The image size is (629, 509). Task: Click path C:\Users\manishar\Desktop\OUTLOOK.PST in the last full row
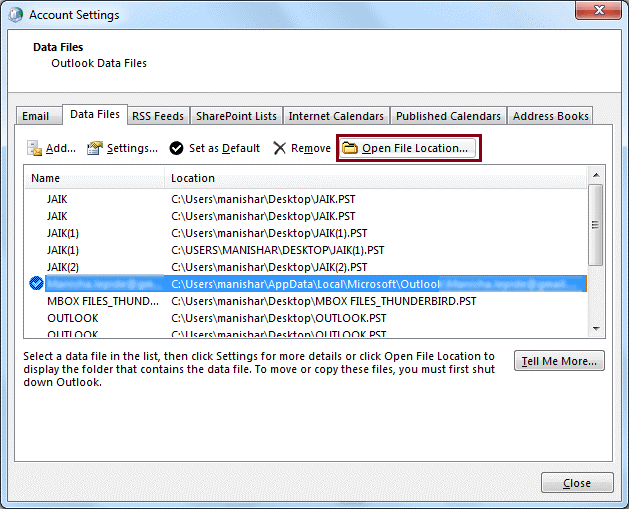pyautogui.click(x=278, y=318)
